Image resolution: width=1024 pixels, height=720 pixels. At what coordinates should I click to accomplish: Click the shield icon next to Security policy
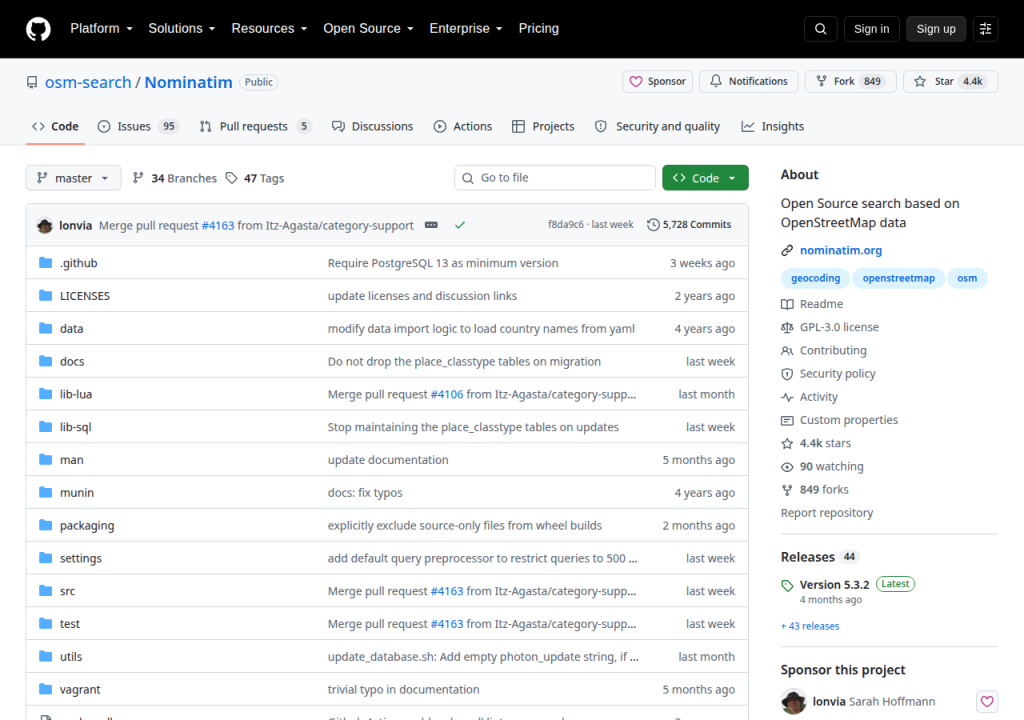pyautogui.click(x=787, y=374)
